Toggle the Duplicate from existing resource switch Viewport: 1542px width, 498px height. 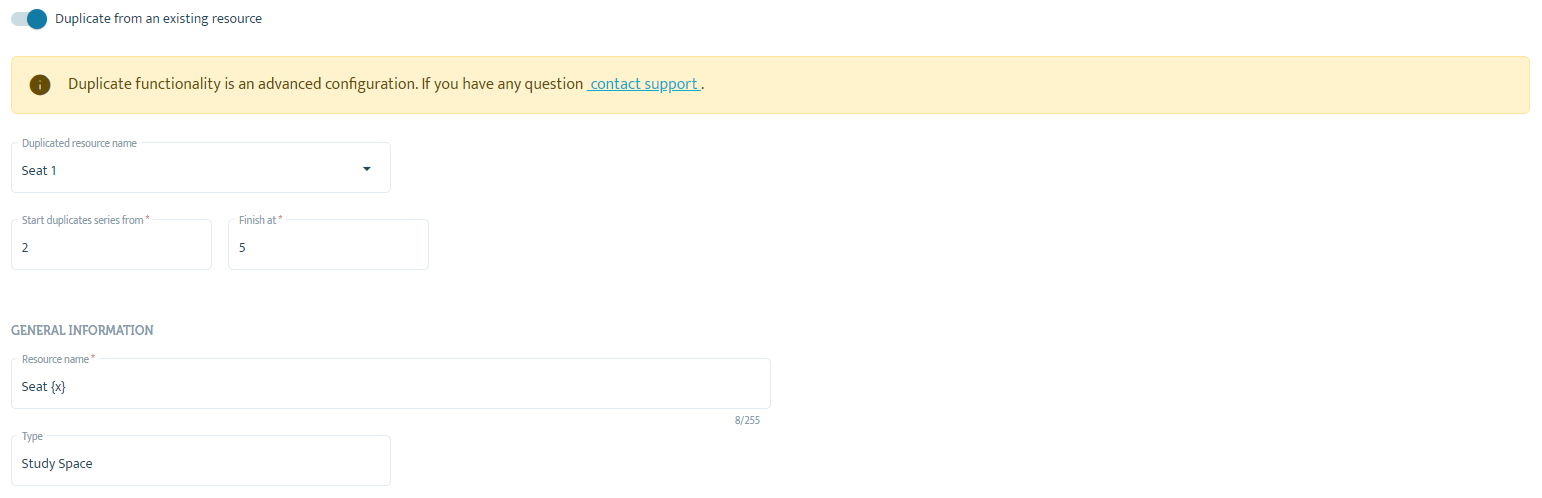[29, 19]
